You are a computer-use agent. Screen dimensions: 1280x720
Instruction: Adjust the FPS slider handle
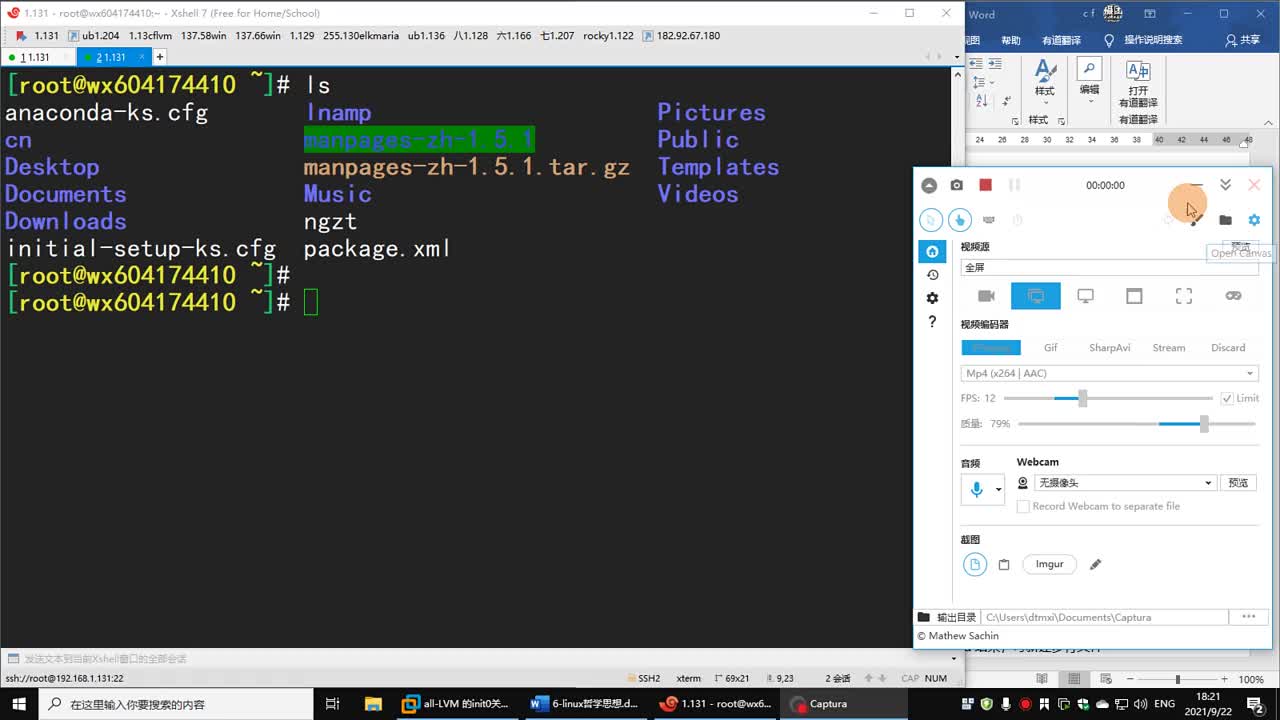point(1082,398)
